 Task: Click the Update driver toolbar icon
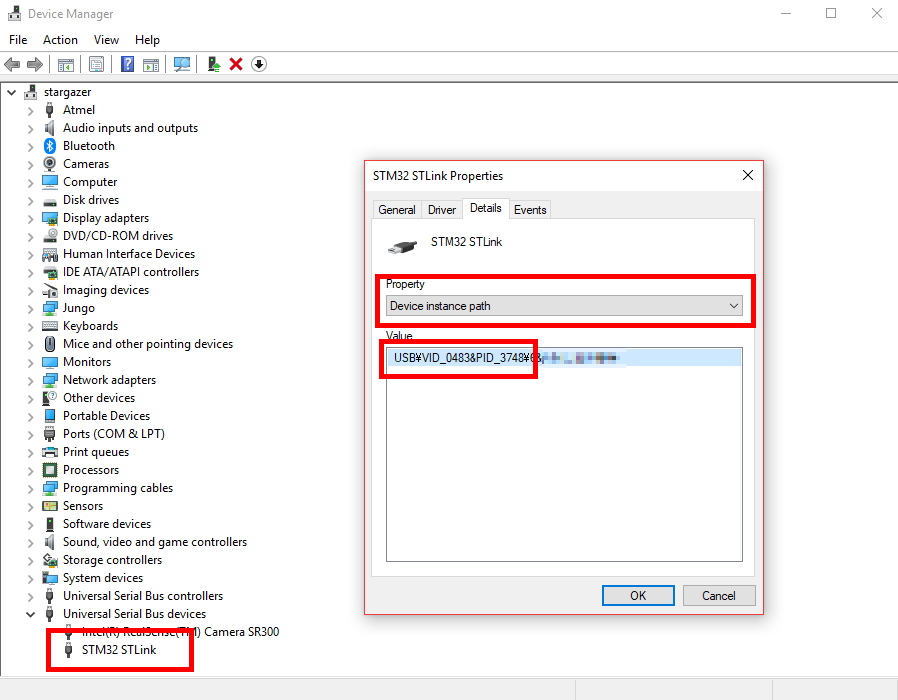point(214,64)
